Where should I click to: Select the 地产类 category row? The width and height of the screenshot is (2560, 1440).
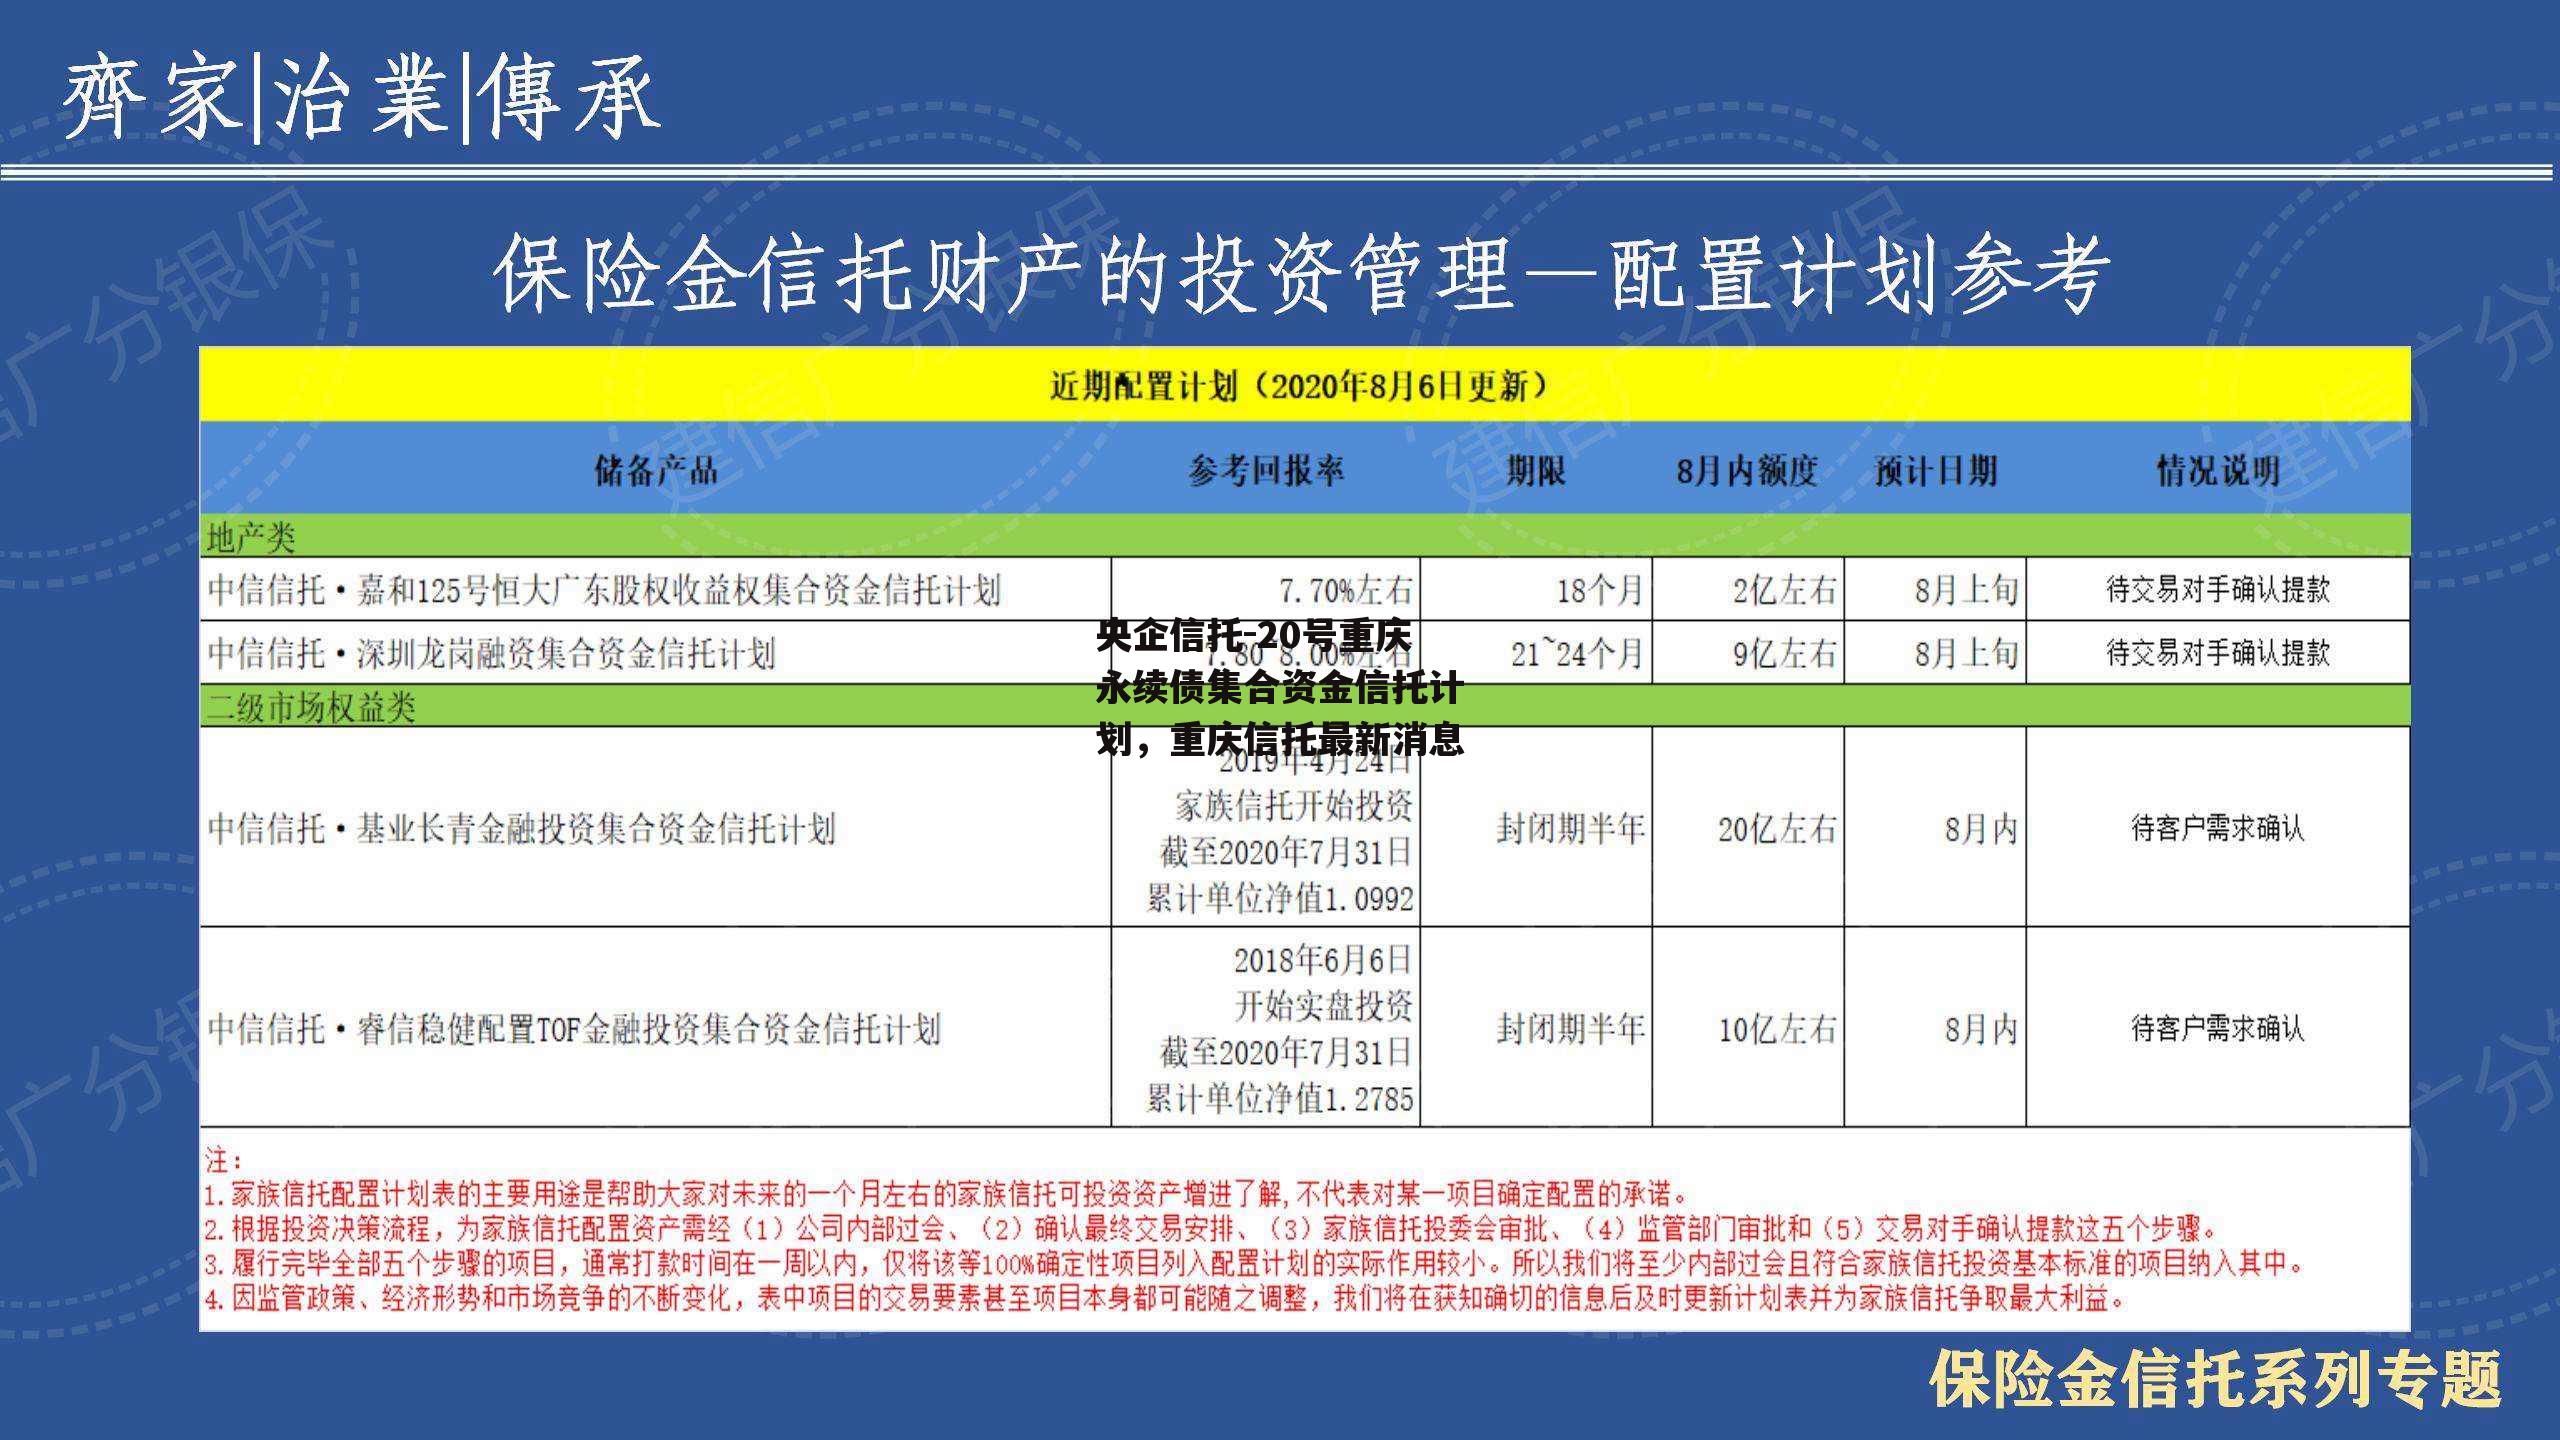[x=1304, y=538]
